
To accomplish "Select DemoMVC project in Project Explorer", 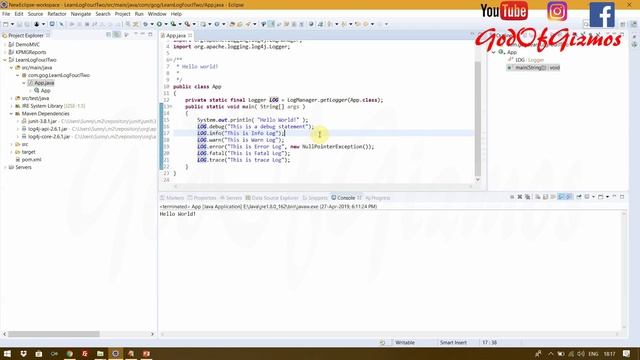I will coord(27,44).
